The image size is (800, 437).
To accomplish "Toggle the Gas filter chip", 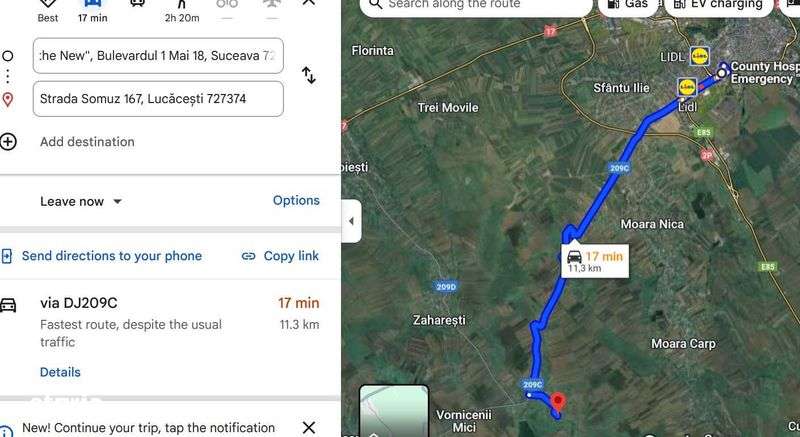I will point(627,5).
